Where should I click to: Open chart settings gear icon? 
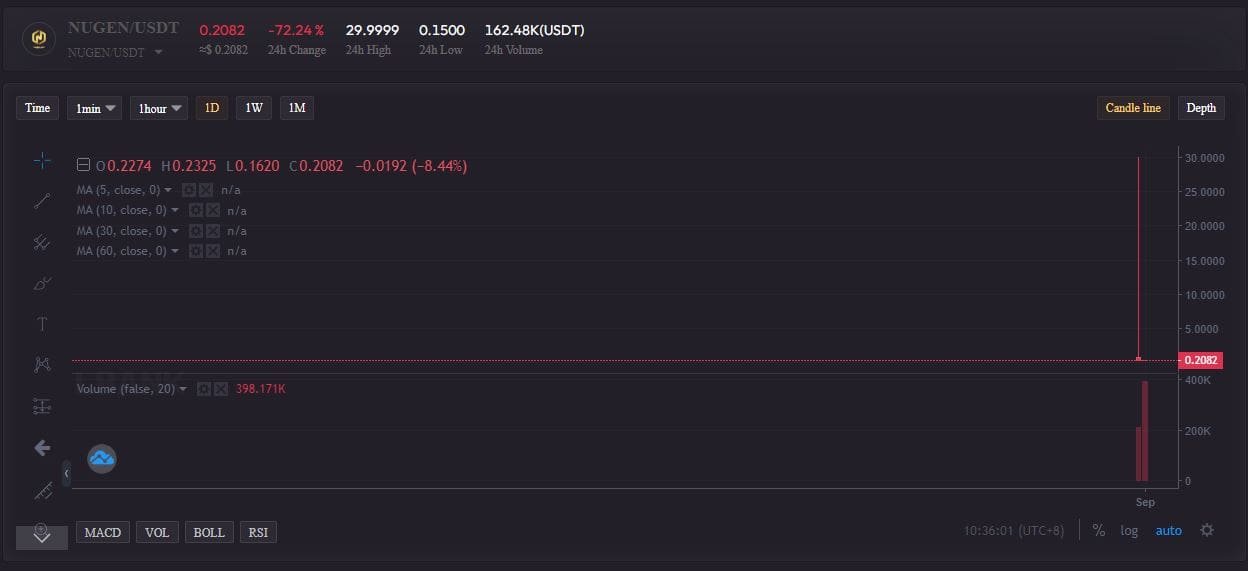(x=1206, y=530)
